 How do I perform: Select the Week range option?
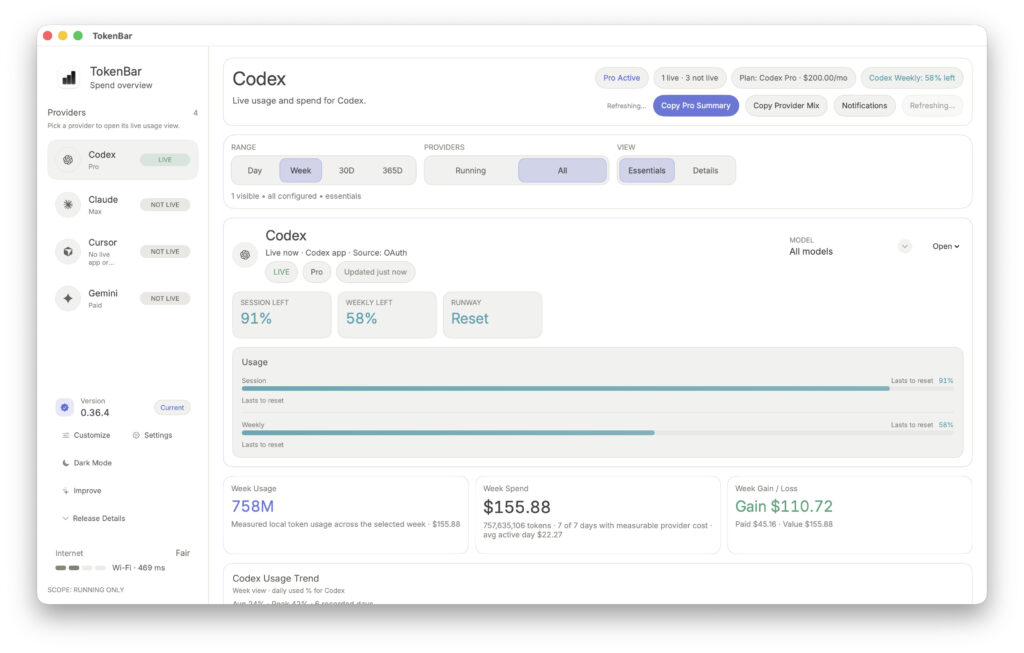pos(300,170)
